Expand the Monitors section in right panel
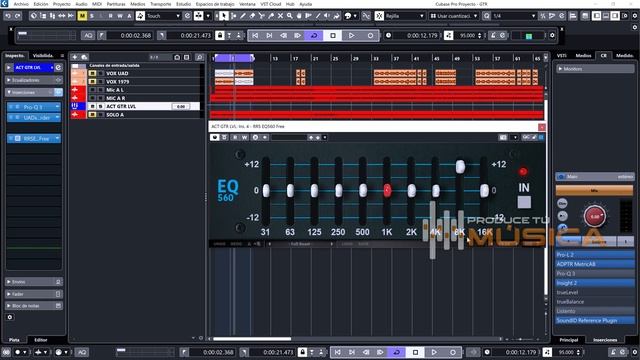This screenshot has height=360, width=640. pos(595,69)
